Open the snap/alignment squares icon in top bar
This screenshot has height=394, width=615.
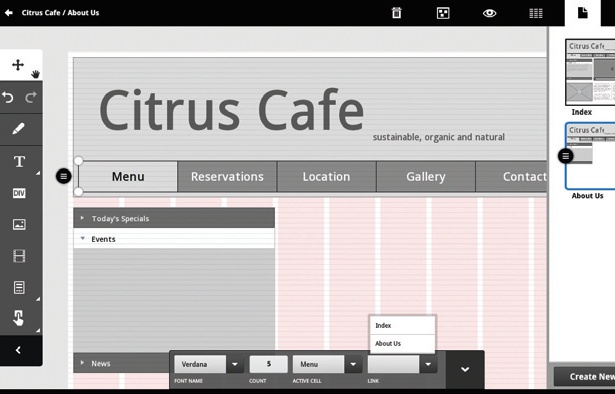(x=443, y=13)
